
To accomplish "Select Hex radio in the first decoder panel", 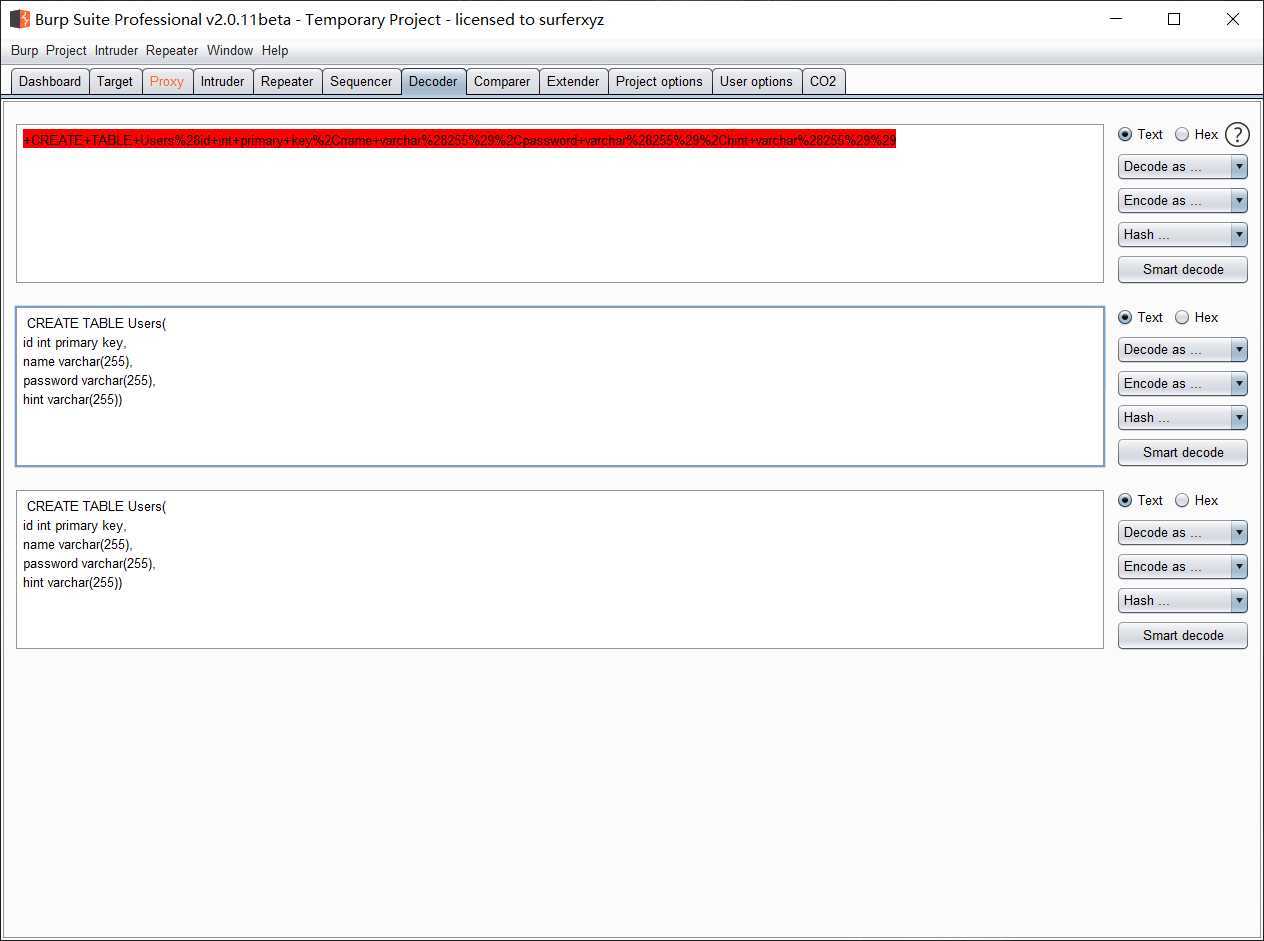I will coord(1182,134).
